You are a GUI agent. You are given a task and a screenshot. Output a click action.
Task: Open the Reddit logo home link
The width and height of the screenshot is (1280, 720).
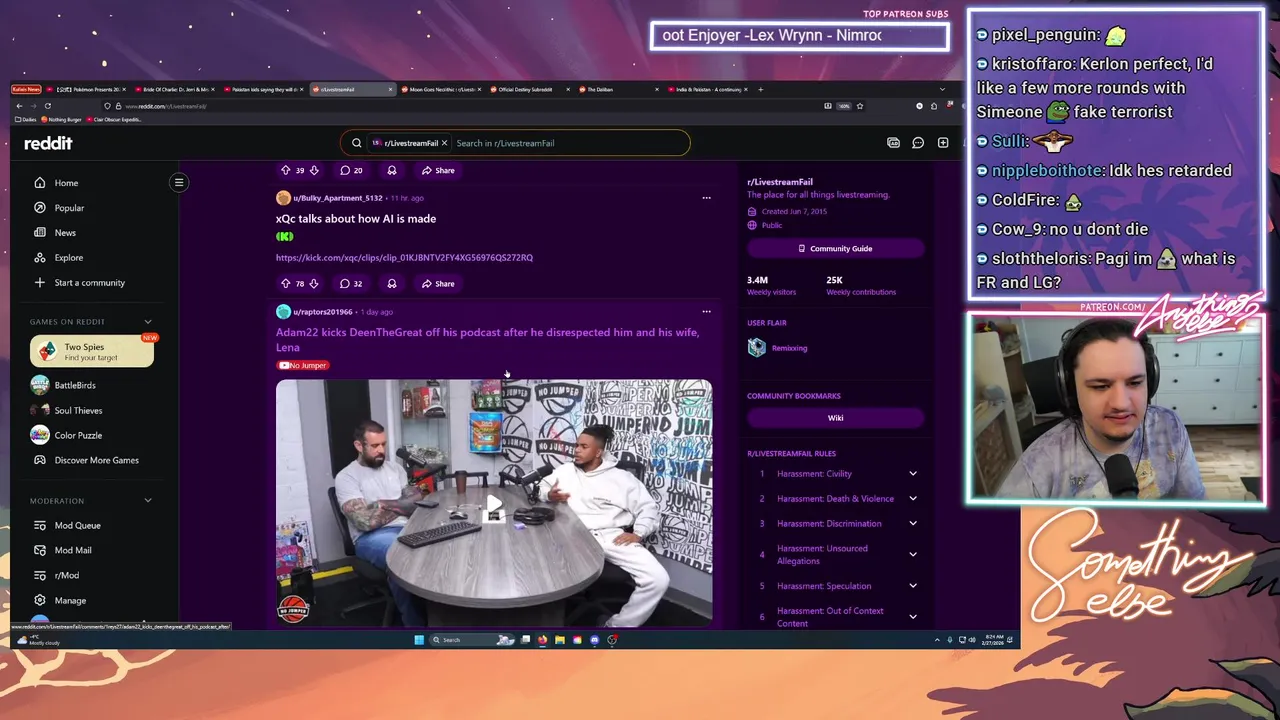[48, 143]
